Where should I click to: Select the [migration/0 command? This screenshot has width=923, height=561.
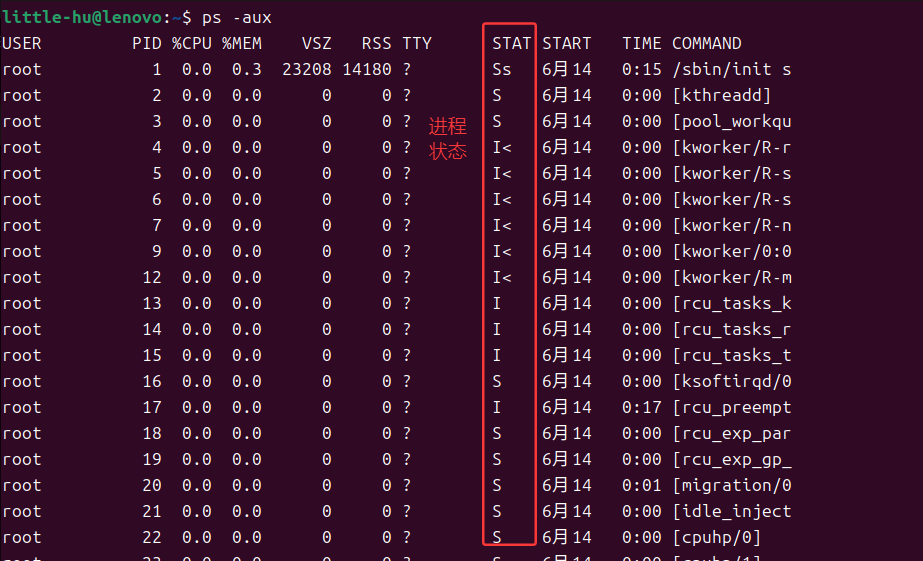pyautogui.click(x=732, y=485)
